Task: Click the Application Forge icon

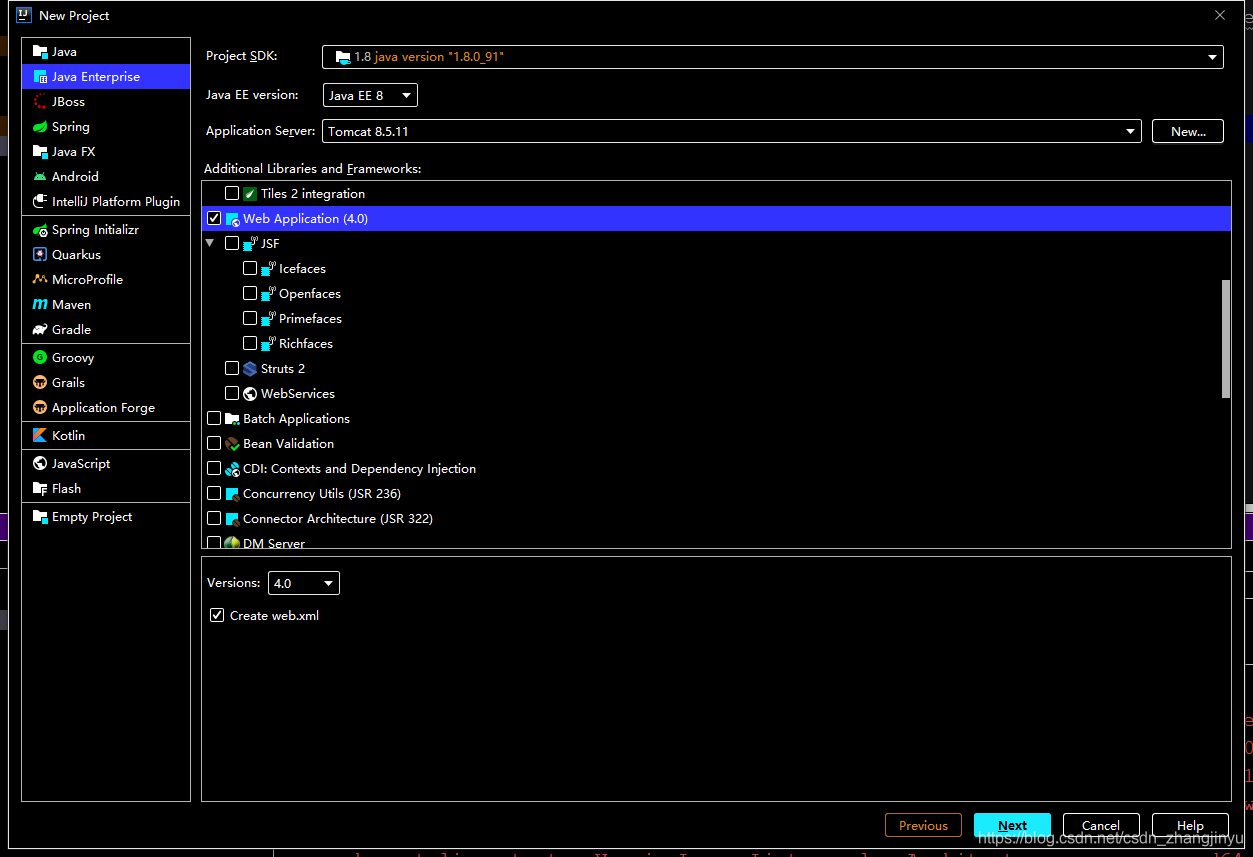Action: click(40, 408)
